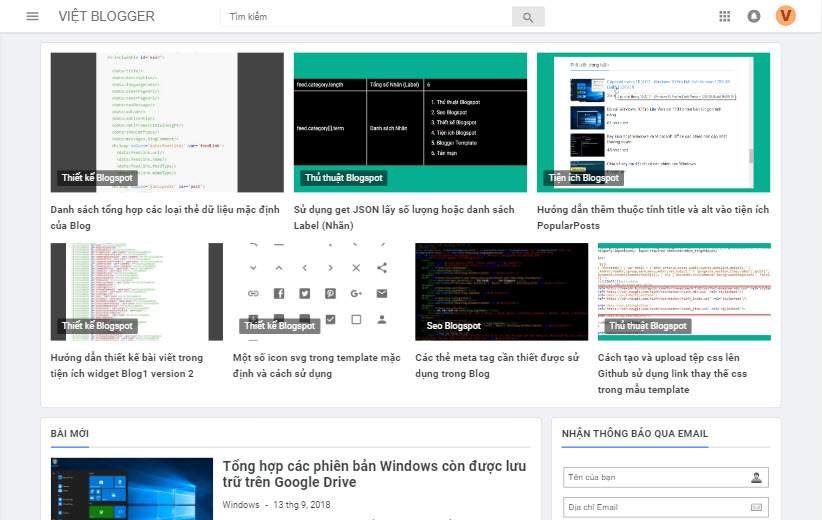The image size is (822, 520).
Task: Click the person icon in name field
Action: 756,478
